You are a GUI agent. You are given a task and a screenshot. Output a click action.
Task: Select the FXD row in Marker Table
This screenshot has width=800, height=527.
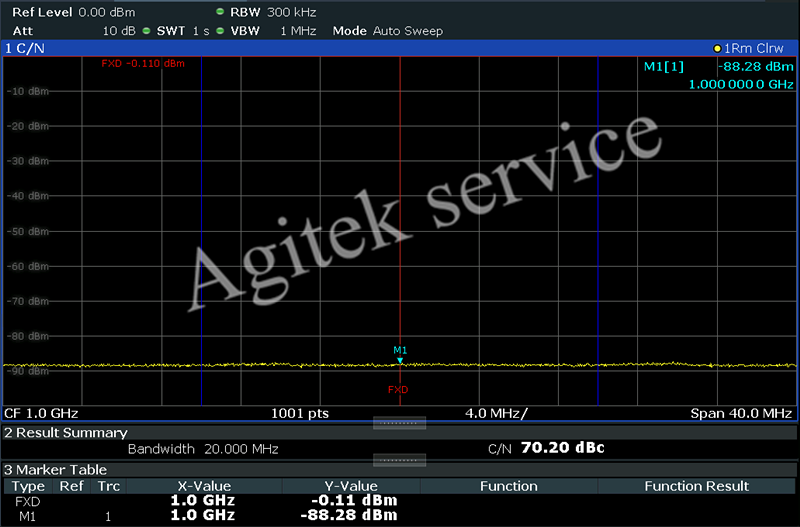400,501
